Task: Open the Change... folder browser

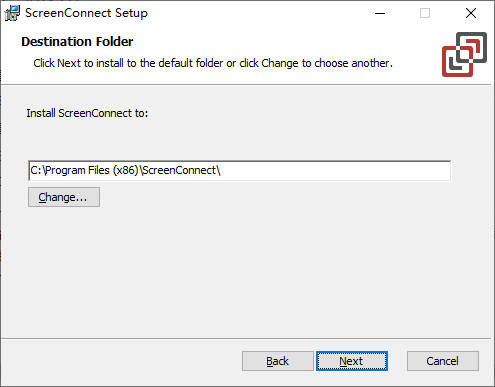Action: [x=64, y=197]
